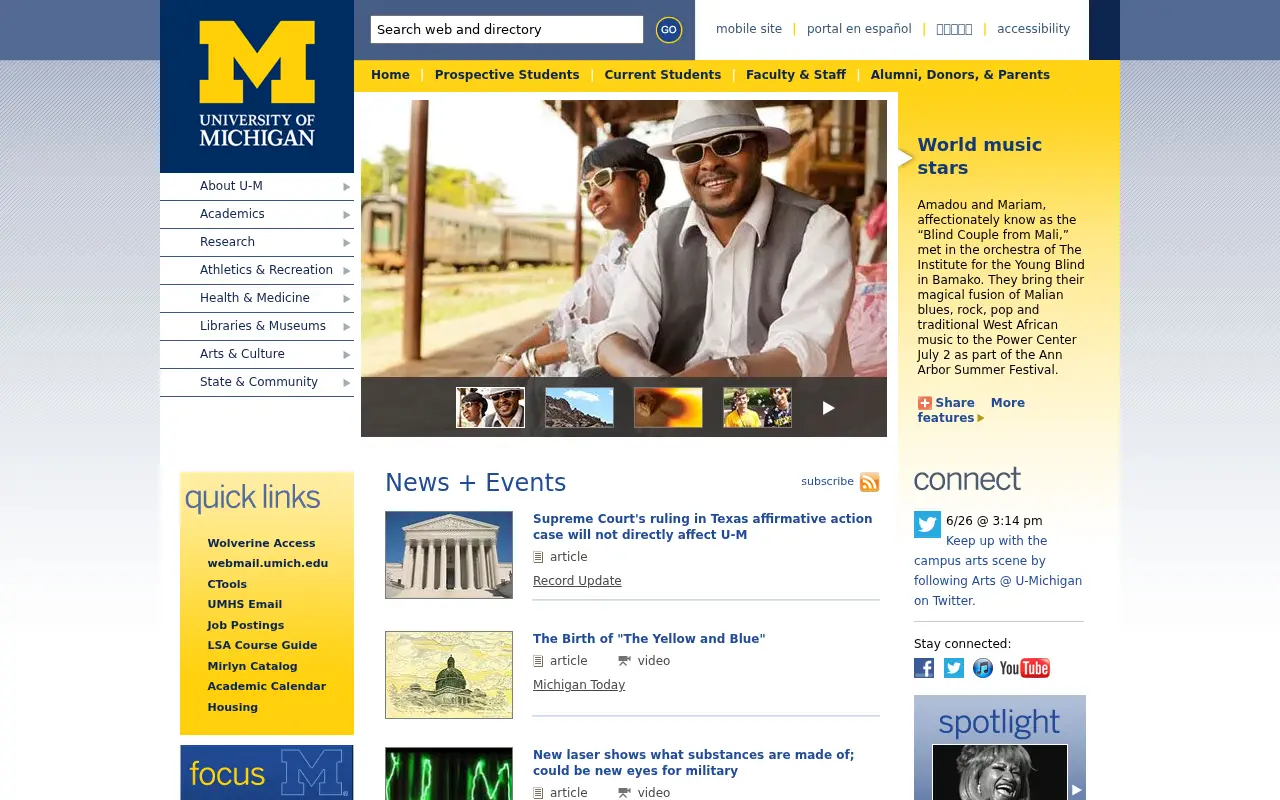Screen dimensions: 1280x800
Task: Open the New laser shows substances headline
Action: pos(693,763)
